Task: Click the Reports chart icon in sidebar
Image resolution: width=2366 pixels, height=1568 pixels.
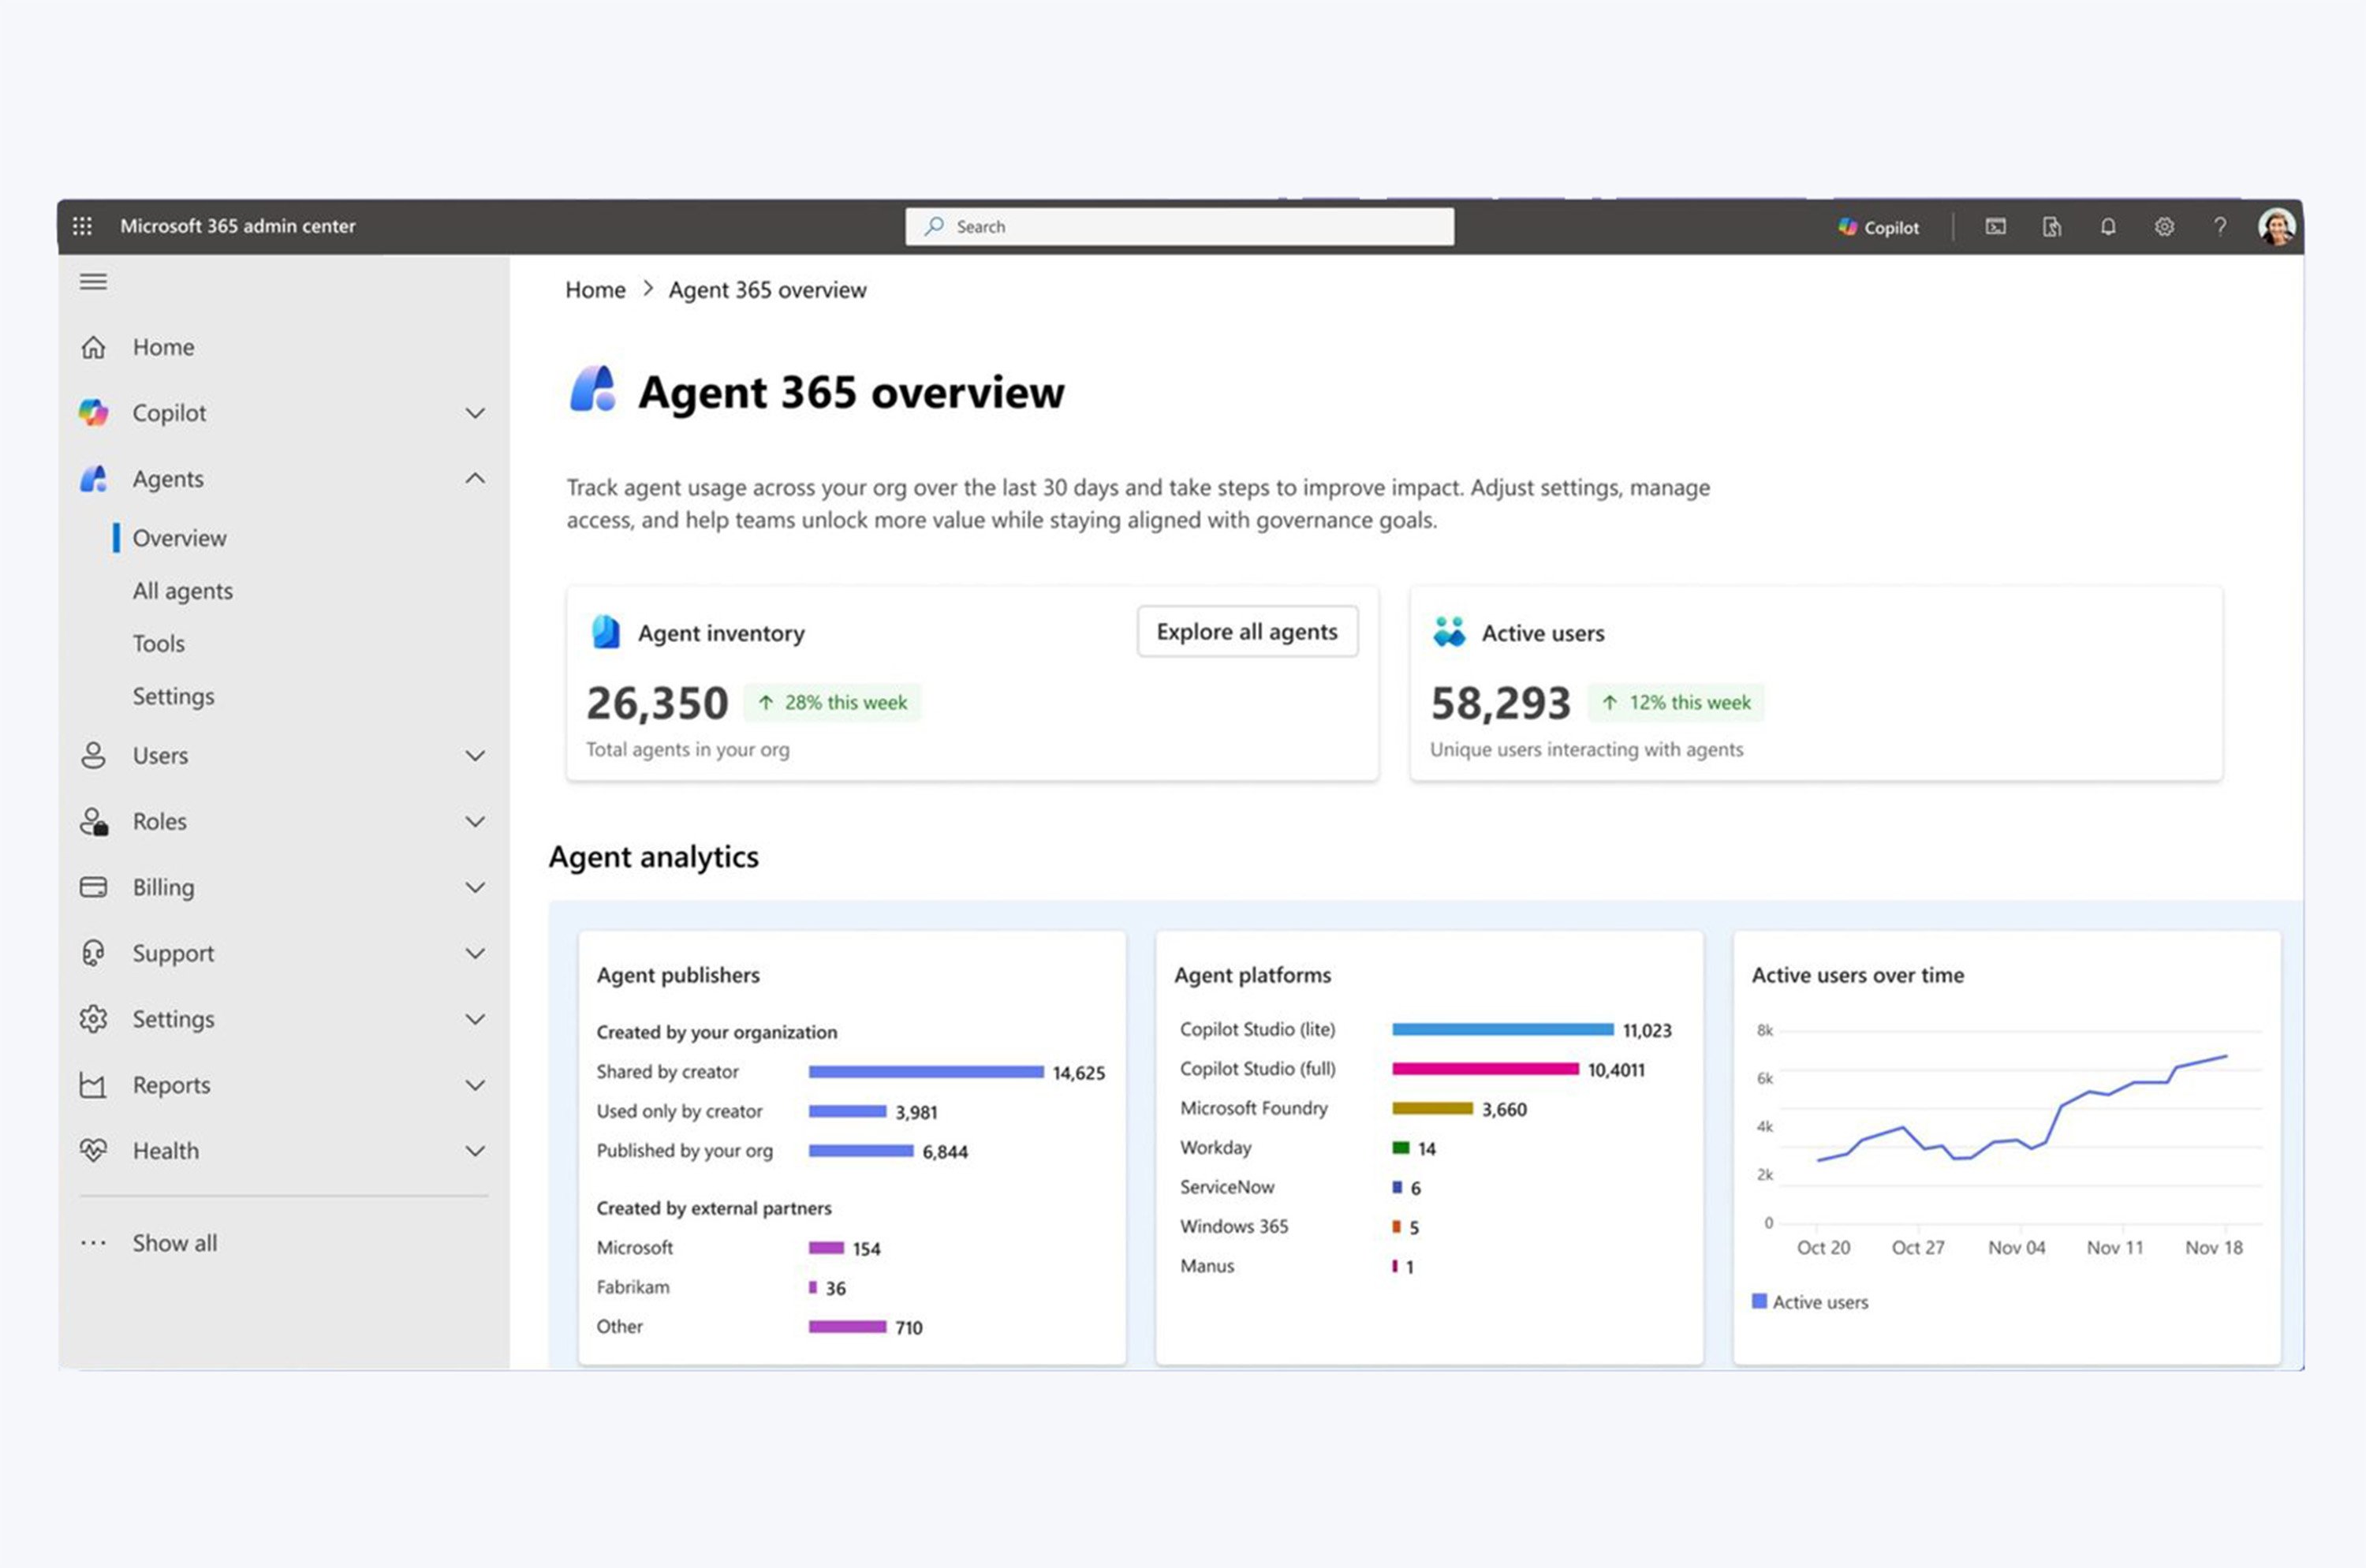Action: click(x=93, y=1085)
